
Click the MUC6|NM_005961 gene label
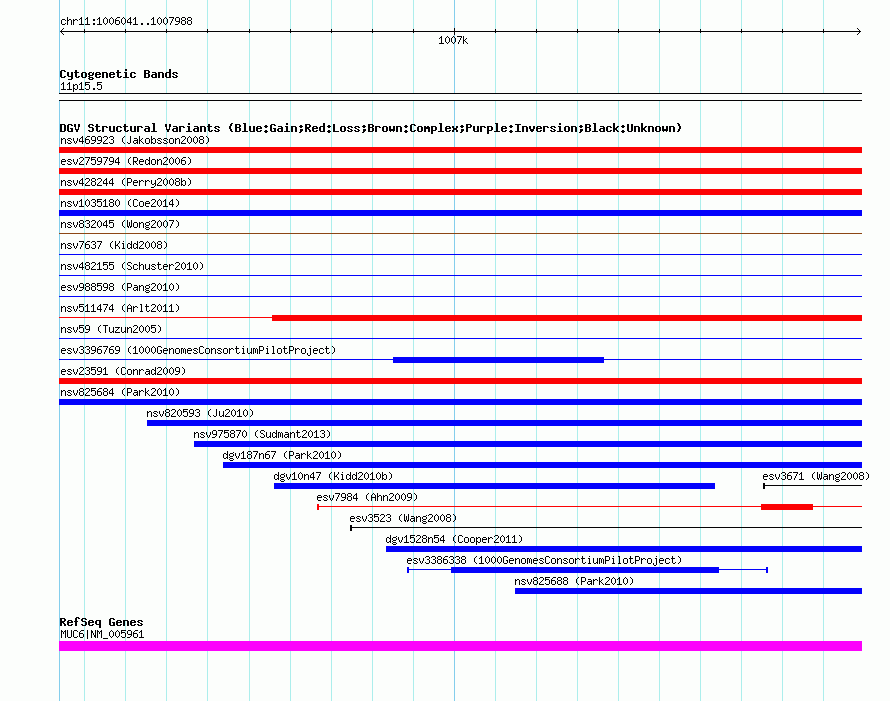[102, 635]
